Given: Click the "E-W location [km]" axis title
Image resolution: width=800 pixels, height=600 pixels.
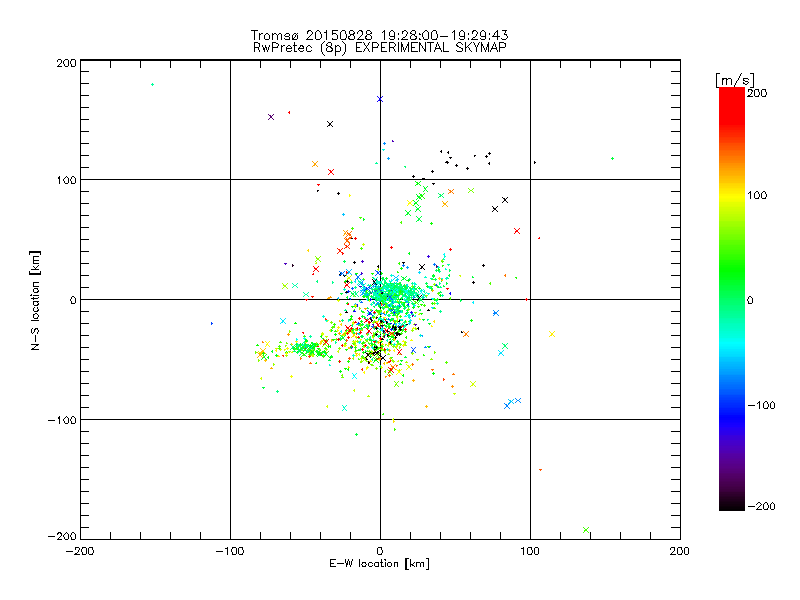Looking at the screenshot, I should point(379,564).
